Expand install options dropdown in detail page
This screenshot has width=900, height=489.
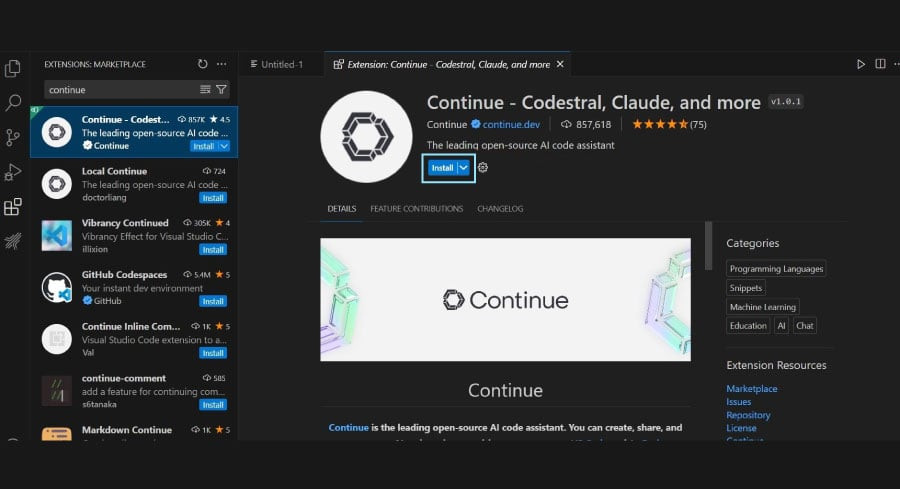coord(463,168)
